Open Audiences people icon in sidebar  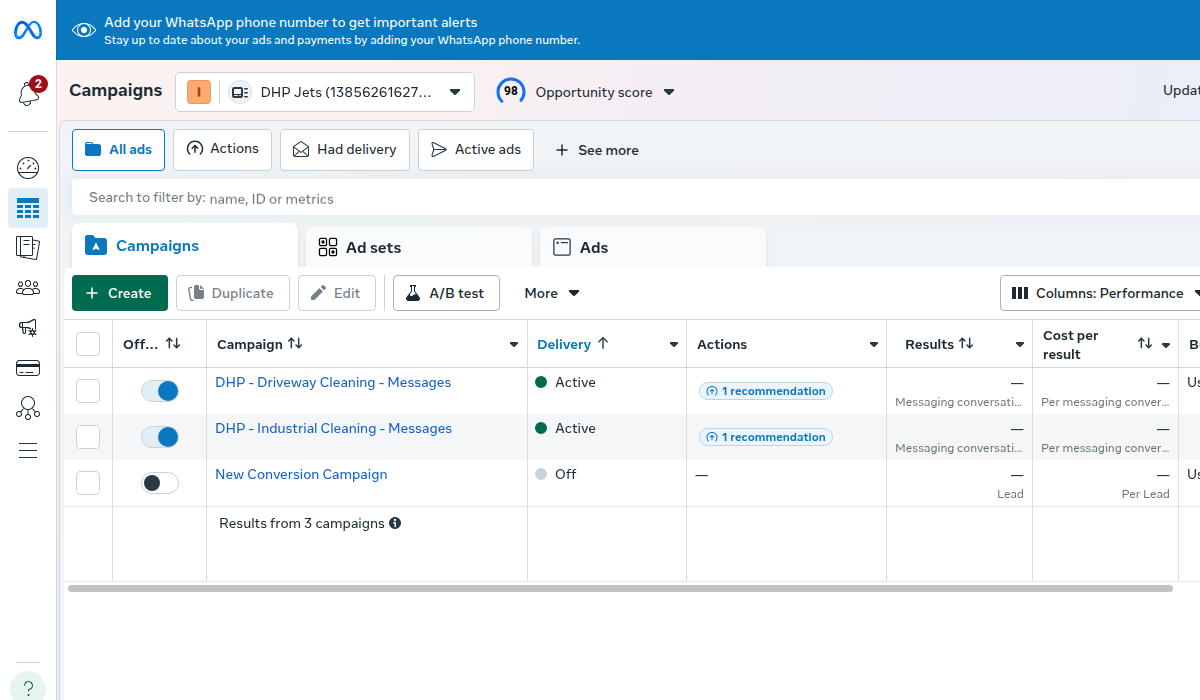pyautogui.click(x=28, y=288)
